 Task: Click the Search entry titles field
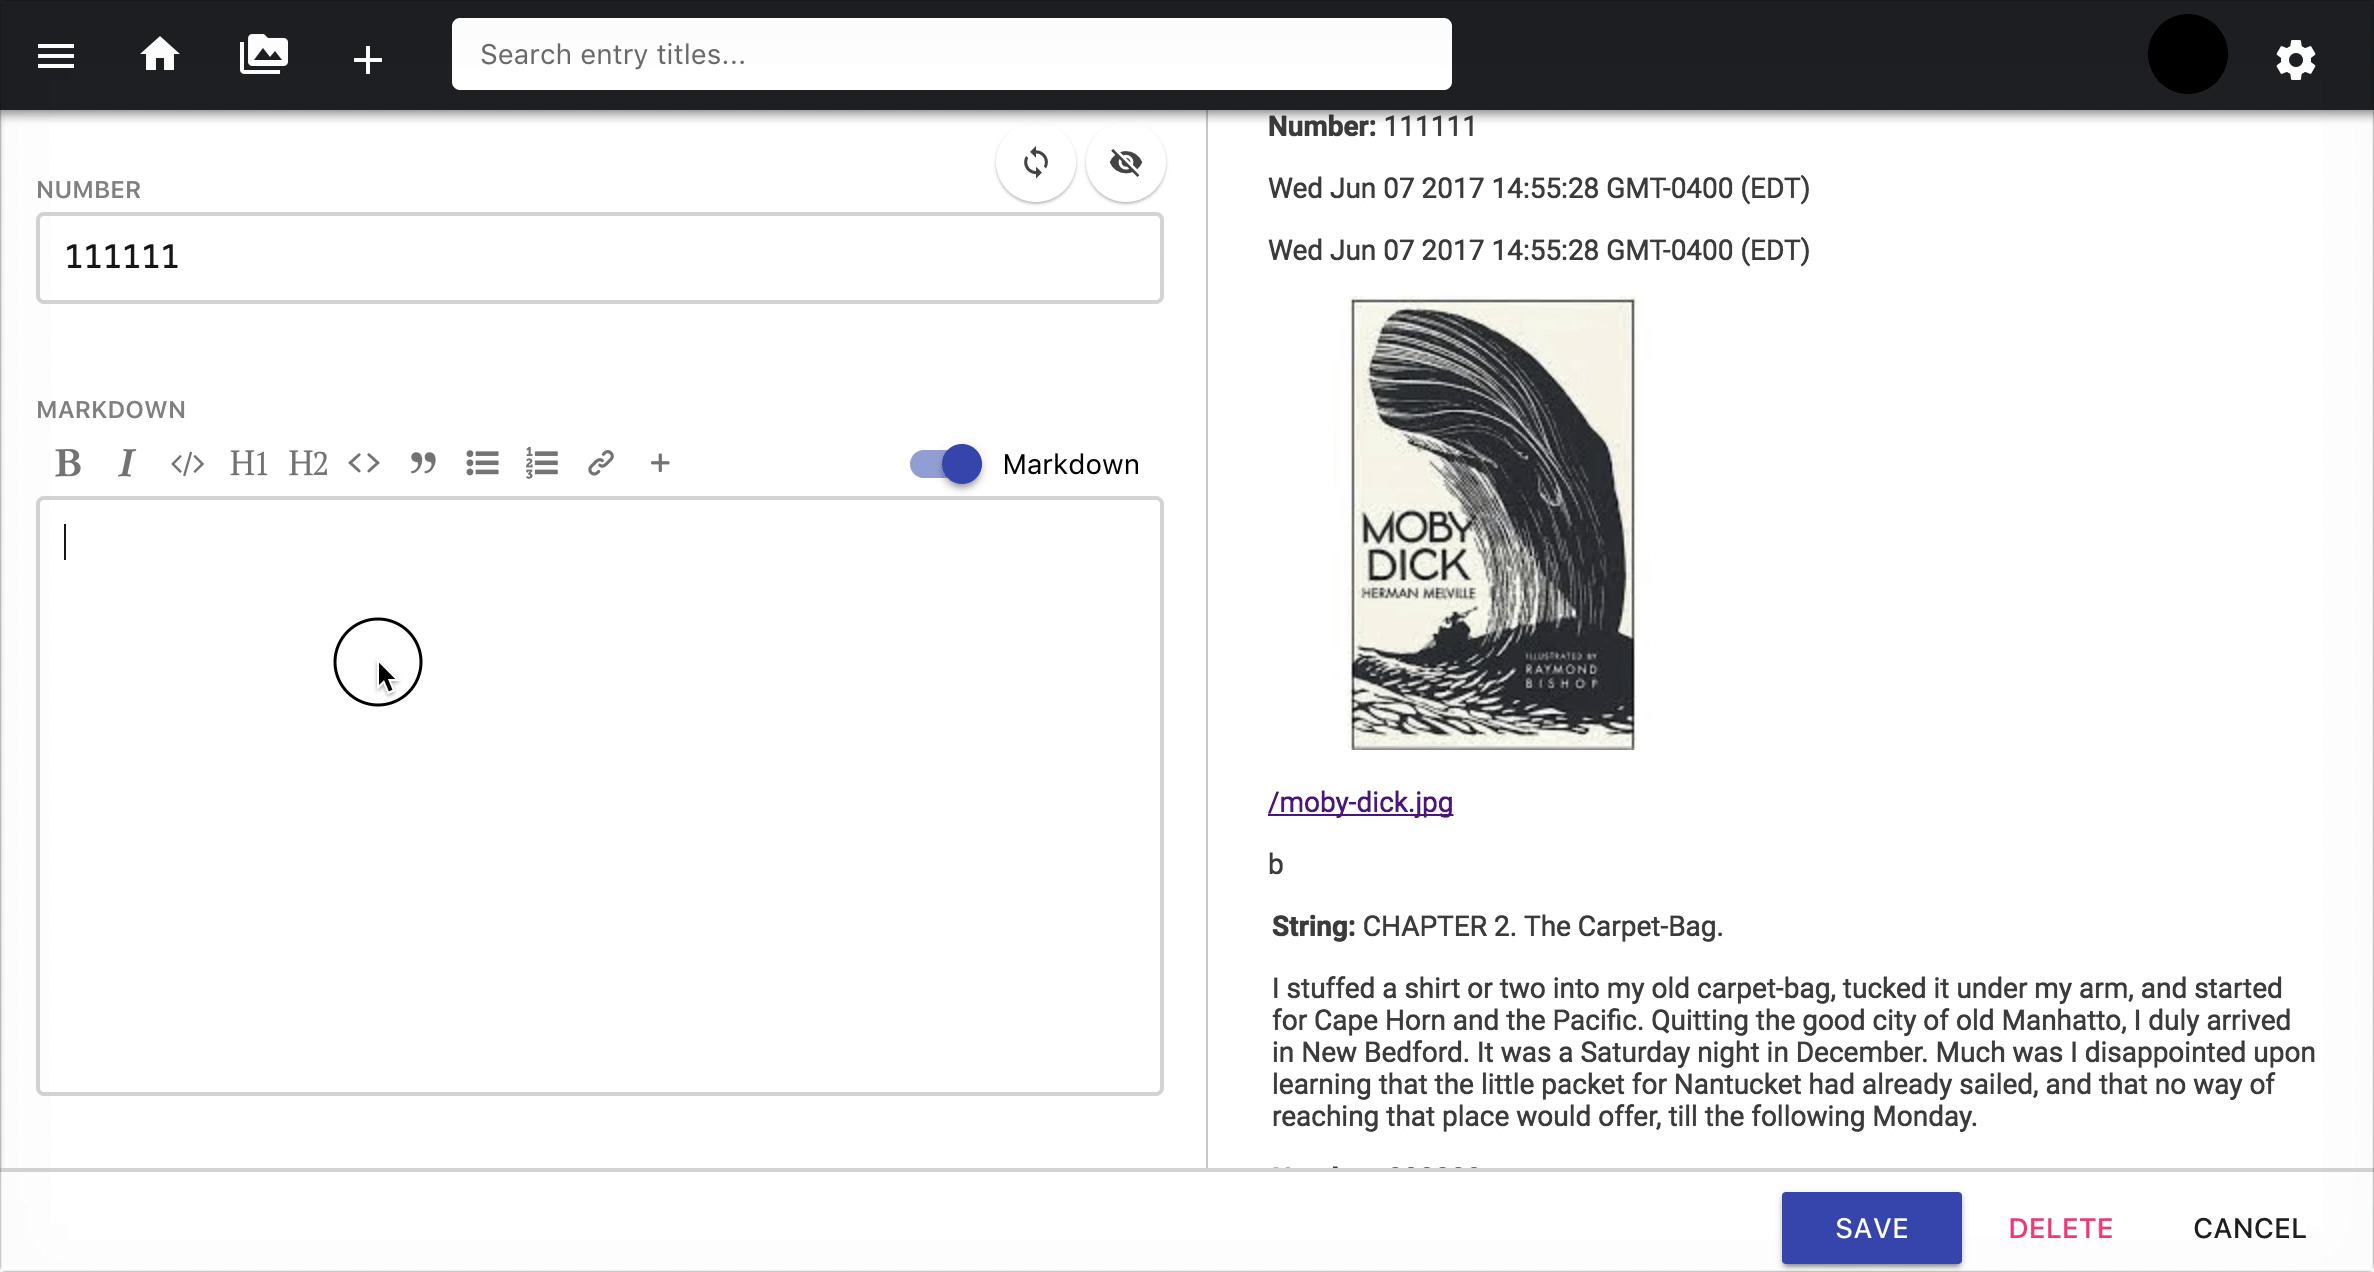click(950, 53)
